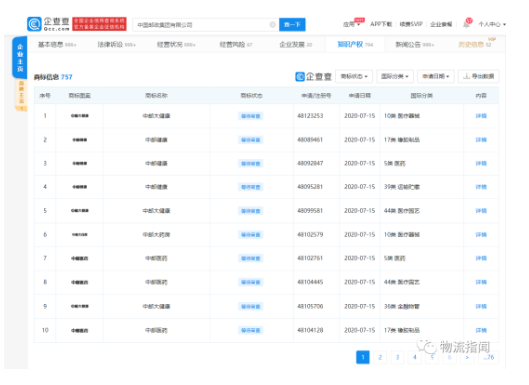Open 详情 link for row 5
The image size is (529, 385).
pyautogui.click(x=481, y=211)
